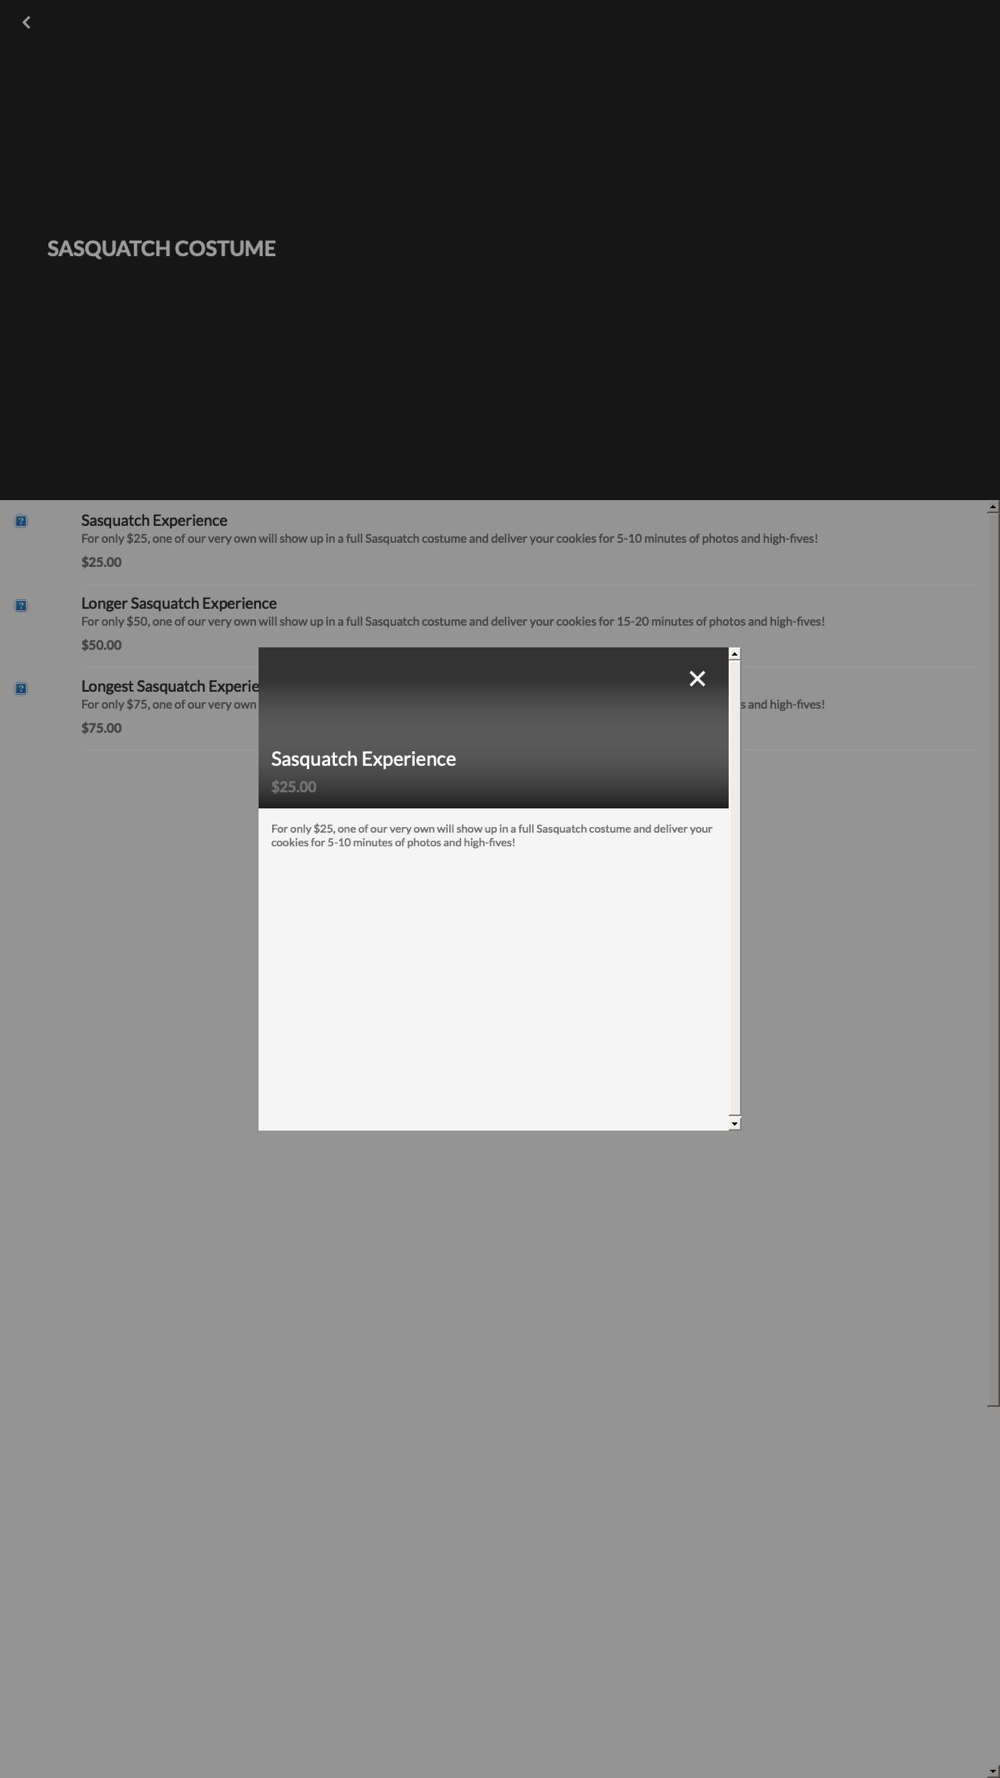1000x1778 pixels.
Task: Go back using the top-left chevron
Action: coord(26,22)
